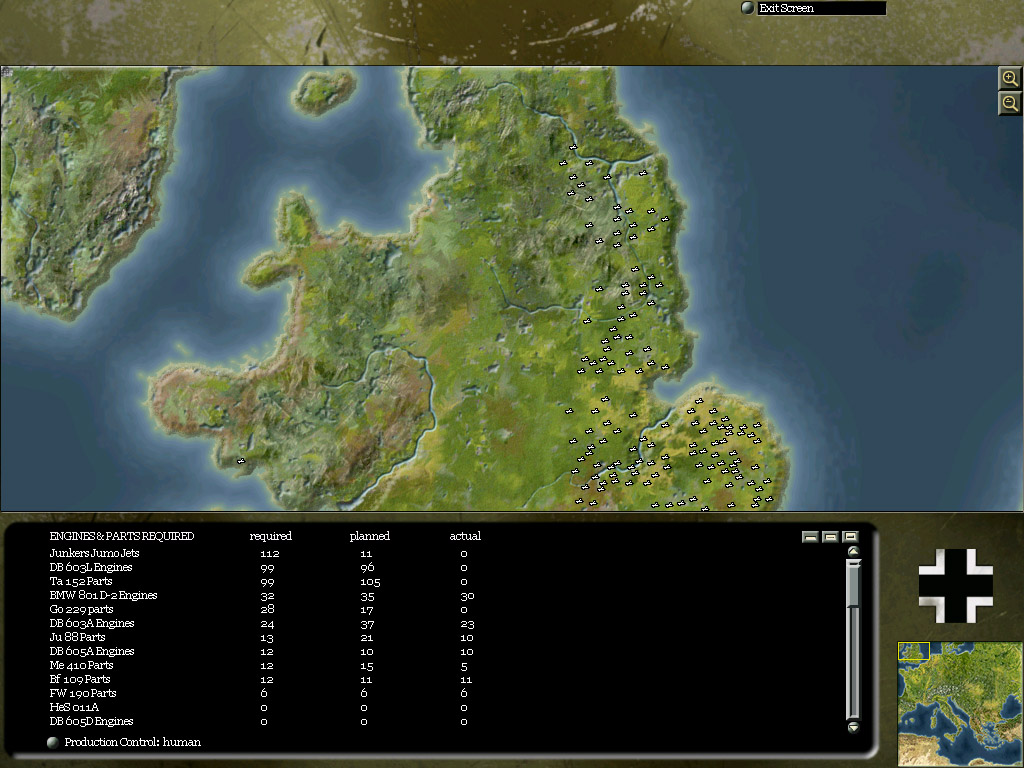The width and height of the screenshot is (1024, 768).
Task: Click the German Balkenkreuz cross emblem
Action: (955, 586)
